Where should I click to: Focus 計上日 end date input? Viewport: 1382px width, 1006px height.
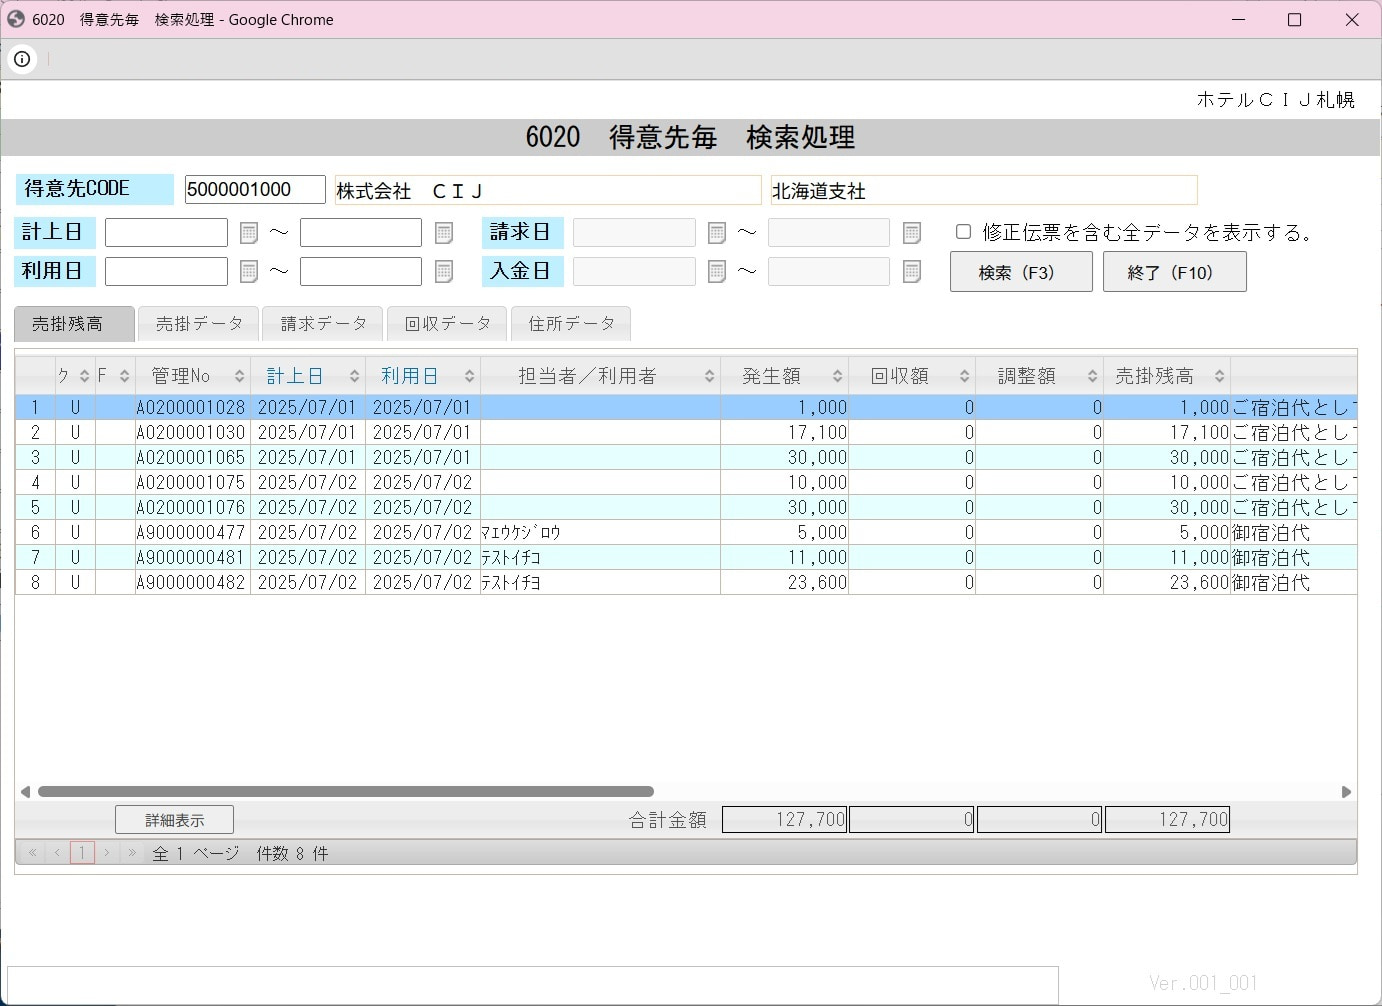[361, 233]
